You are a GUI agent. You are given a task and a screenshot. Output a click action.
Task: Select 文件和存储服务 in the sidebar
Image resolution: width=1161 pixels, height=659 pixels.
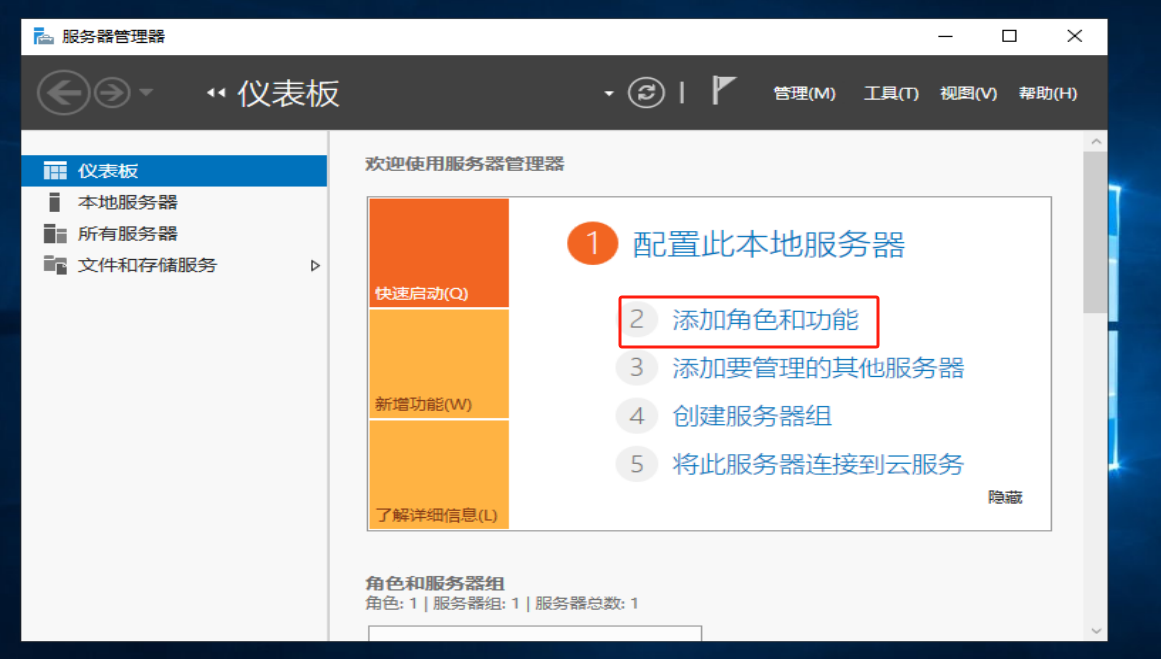(x=174, y=265)
